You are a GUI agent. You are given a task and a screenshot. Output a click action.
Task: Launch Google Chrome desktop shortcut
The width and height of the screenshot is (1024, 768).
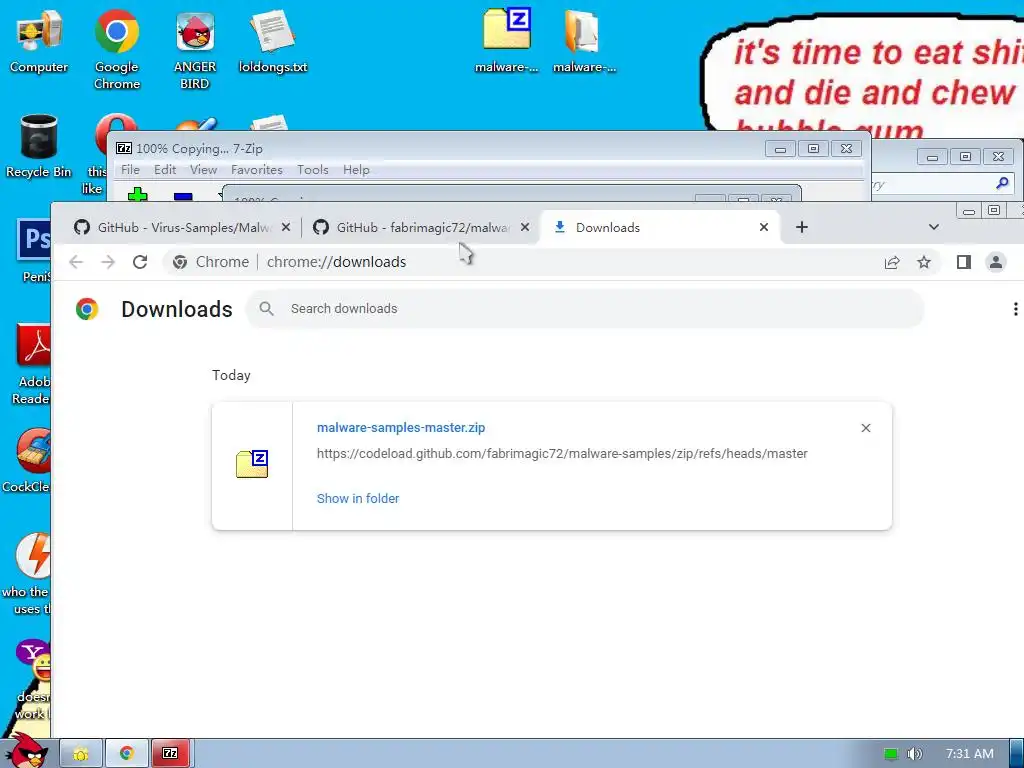(117, 48)
